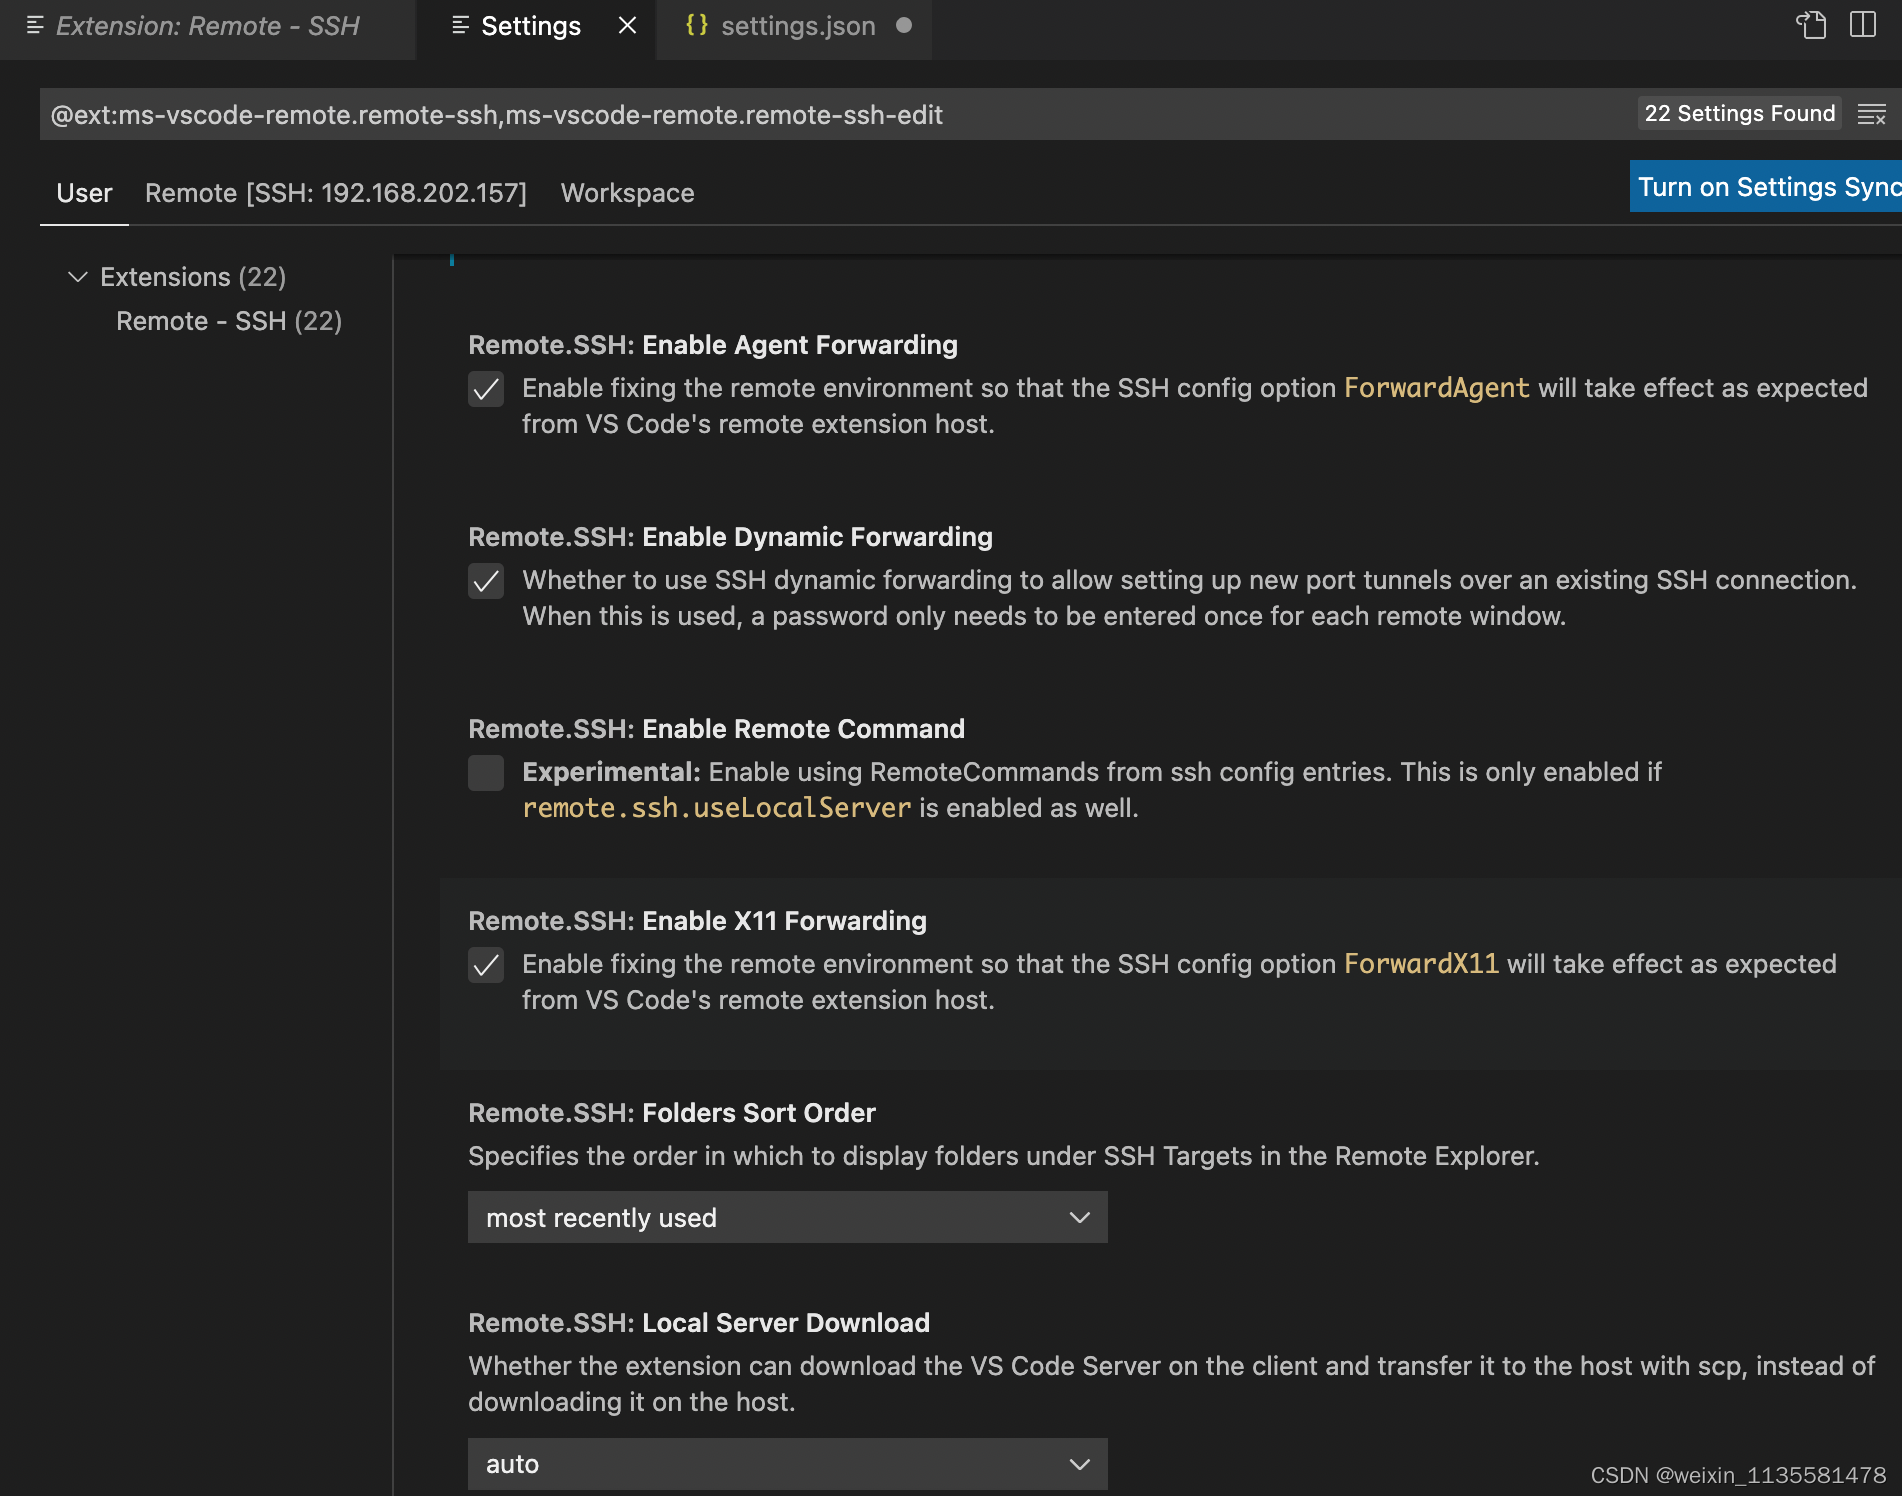Click Local Server Download setting title

pos(699,1323)
